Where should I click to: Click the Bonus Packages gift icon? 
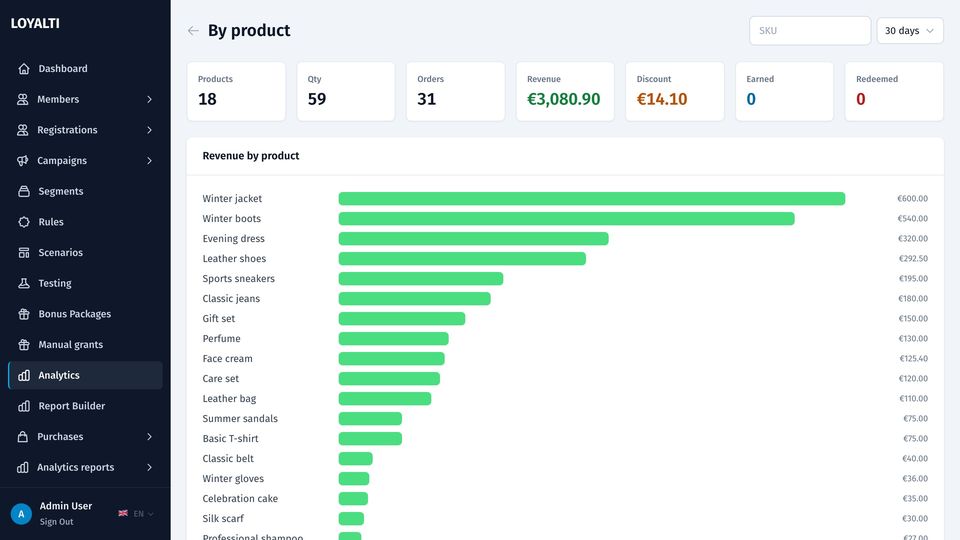(24, 313)
